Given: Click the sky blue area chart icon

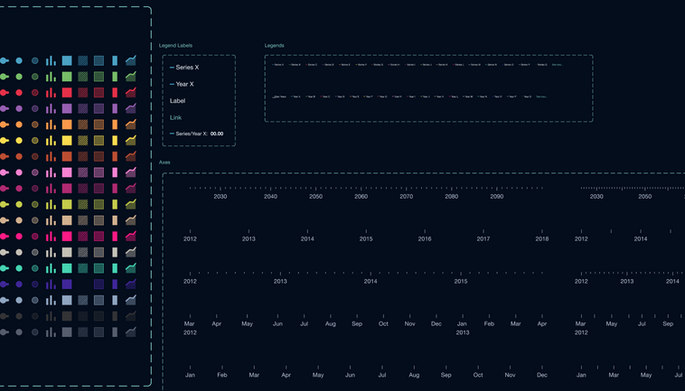Looking at the screenshot, I should click(131, 60).
